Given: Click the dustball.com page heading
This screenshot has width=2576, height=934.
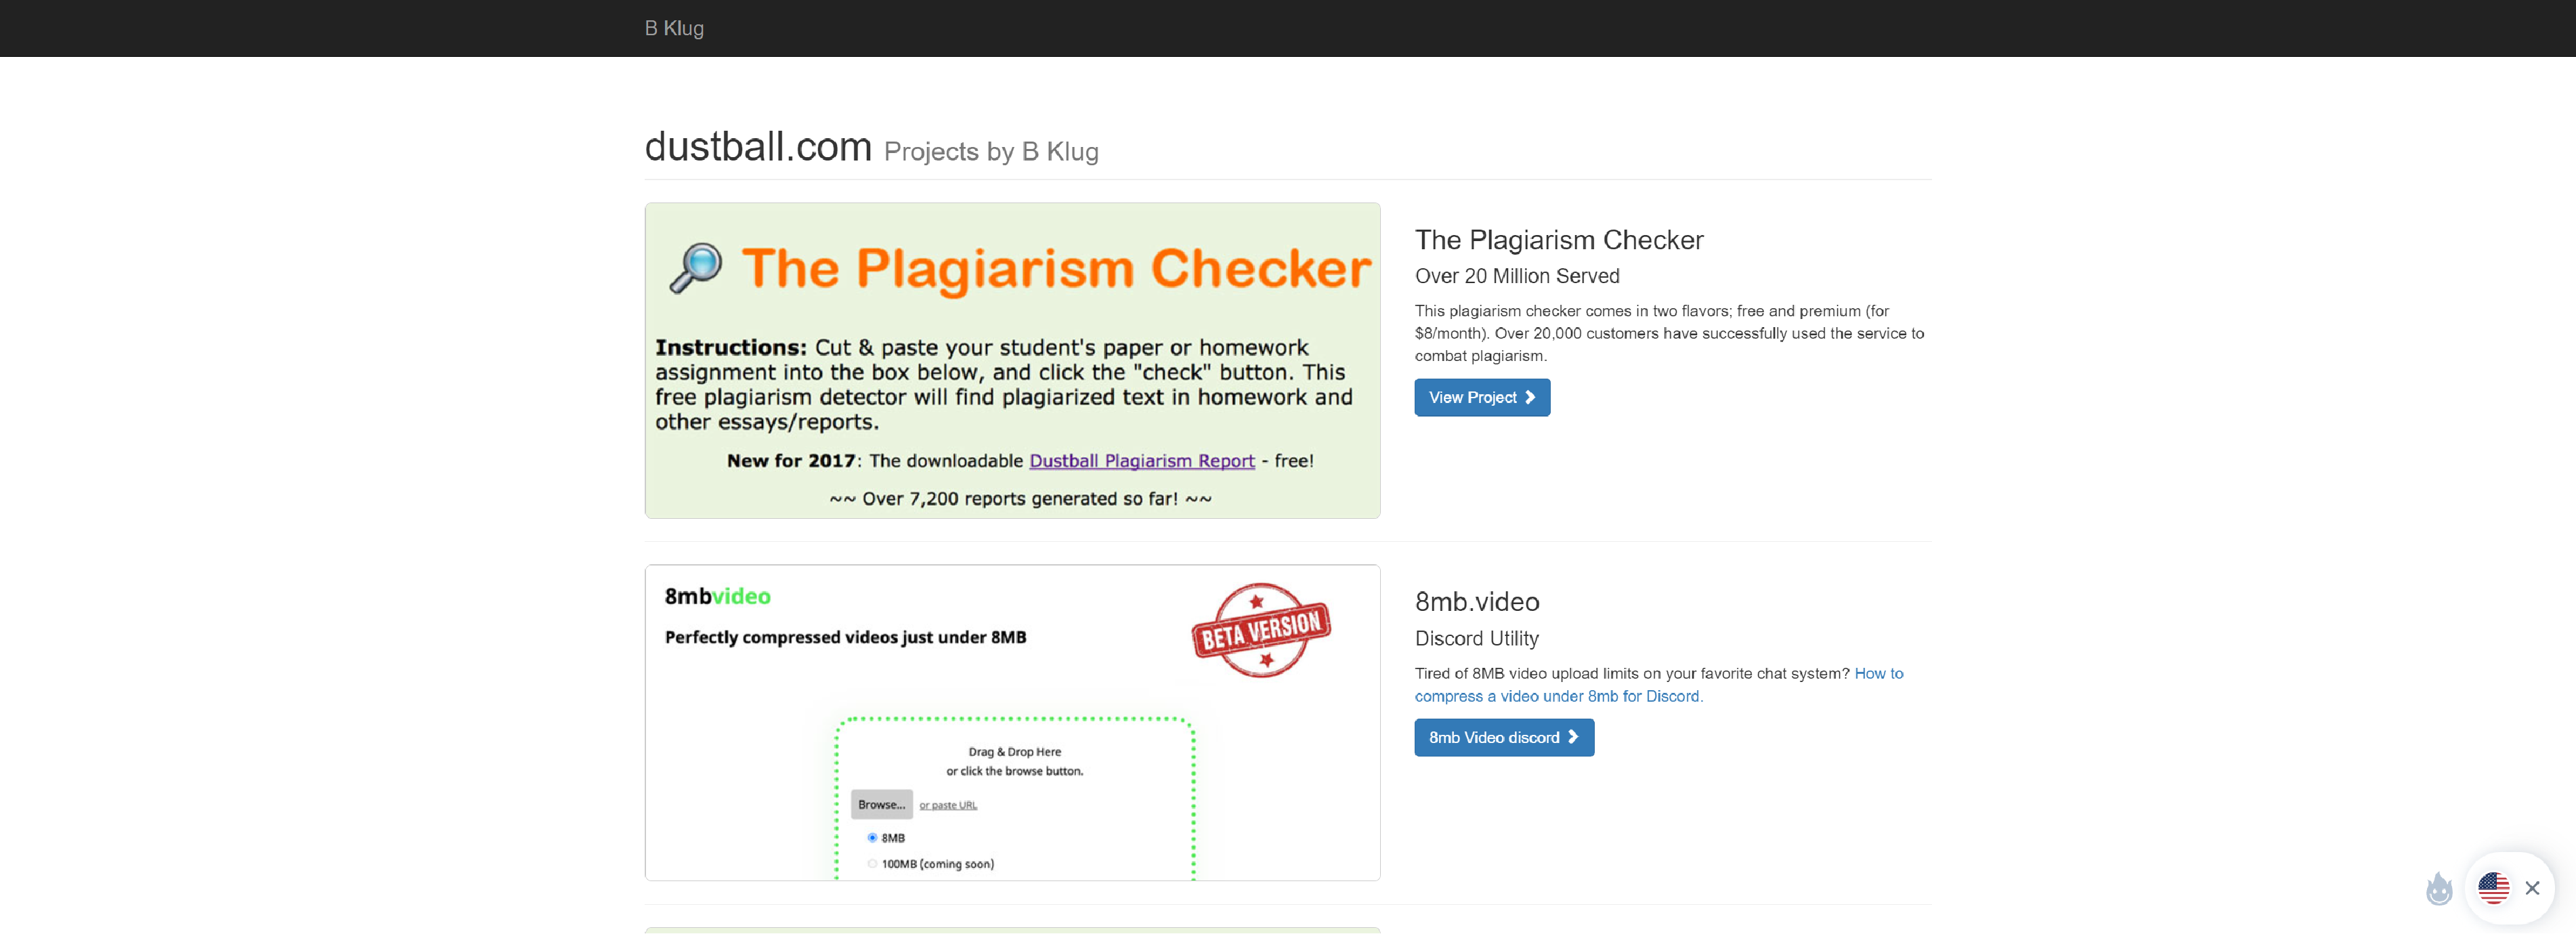Looking at the screenshot, I should point(758,146).
